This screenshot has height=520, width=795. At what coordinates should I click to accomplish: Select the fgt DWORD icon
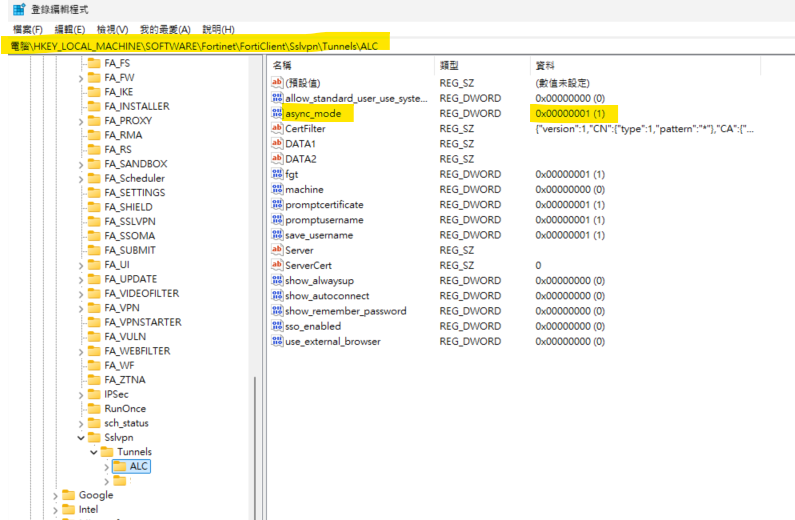(x=277, y=174)
